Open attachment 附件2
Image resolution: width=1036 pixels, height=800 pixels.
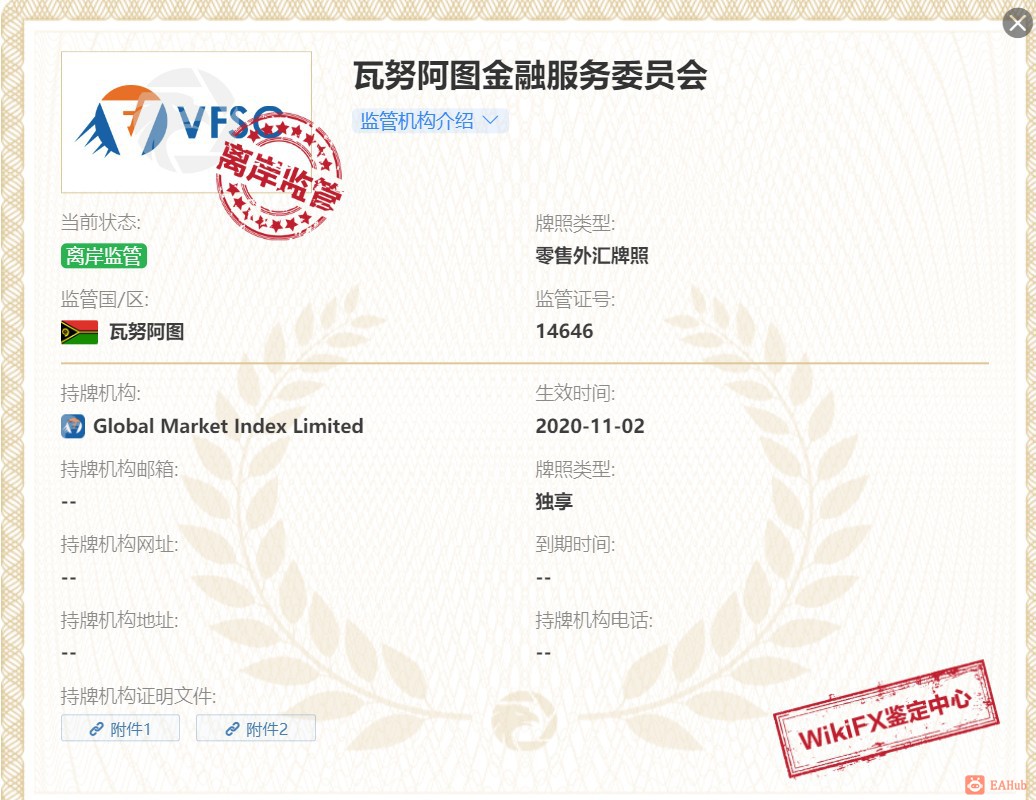256,728
